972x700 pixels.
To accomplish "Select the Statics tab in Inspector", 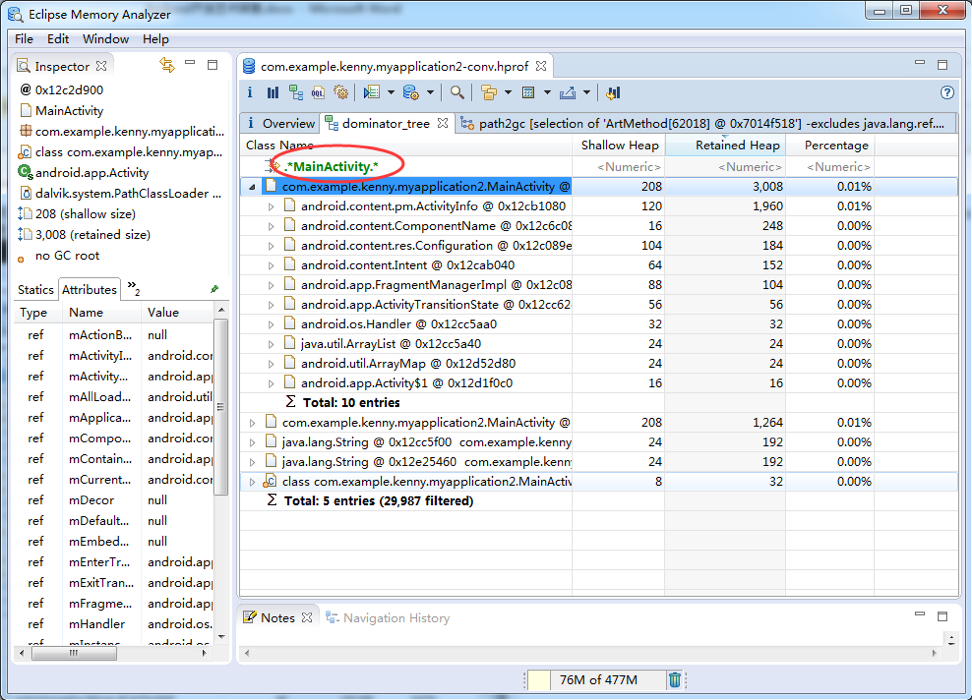I will pyautogui.click(x=35, y=290).
